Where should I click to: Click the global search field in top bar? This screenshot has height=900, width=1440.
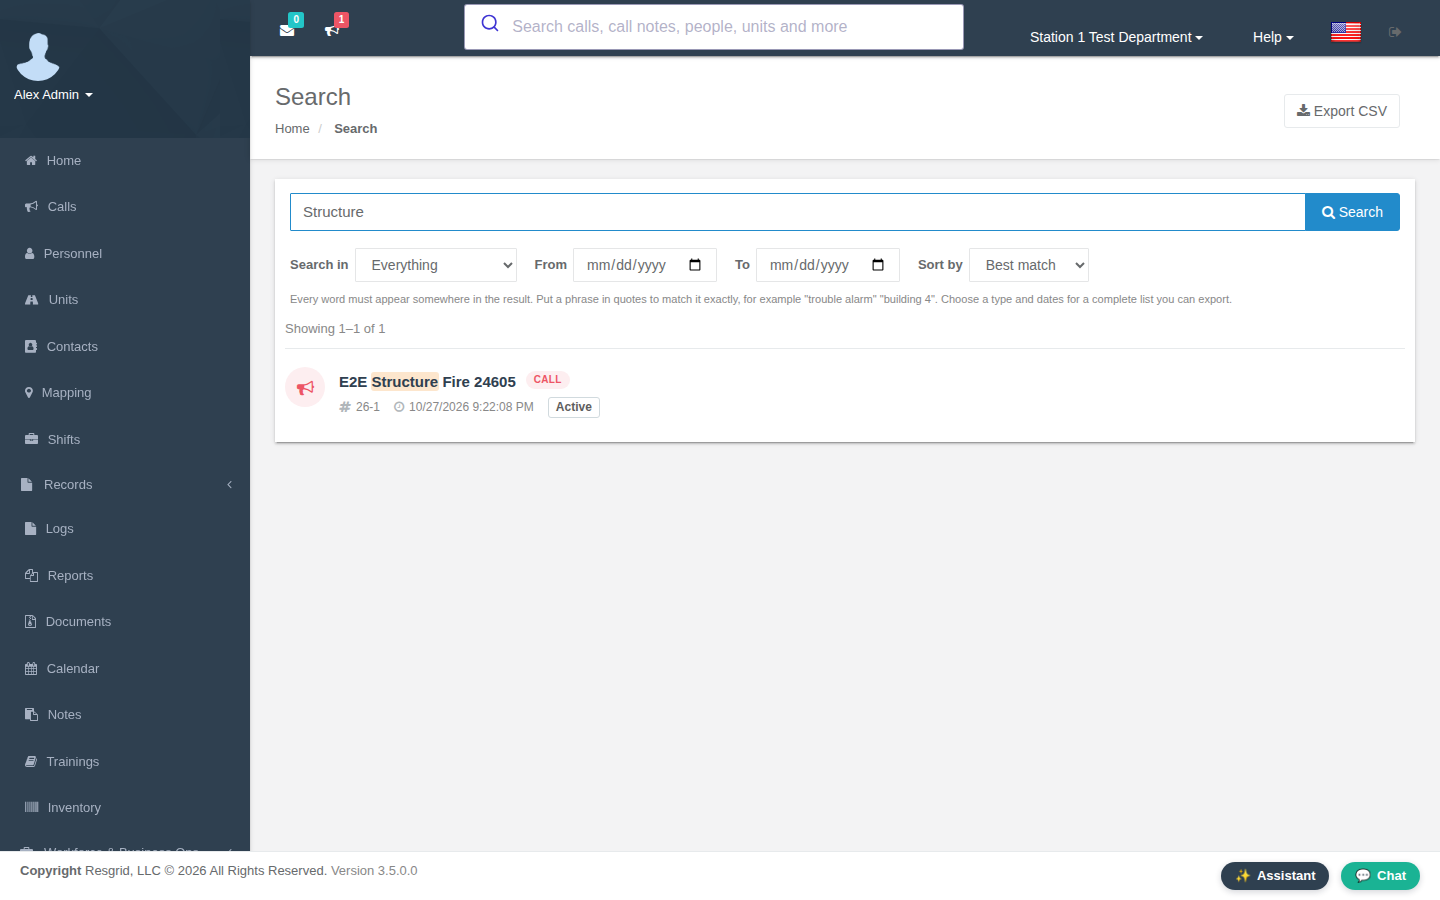click(714, 27)
